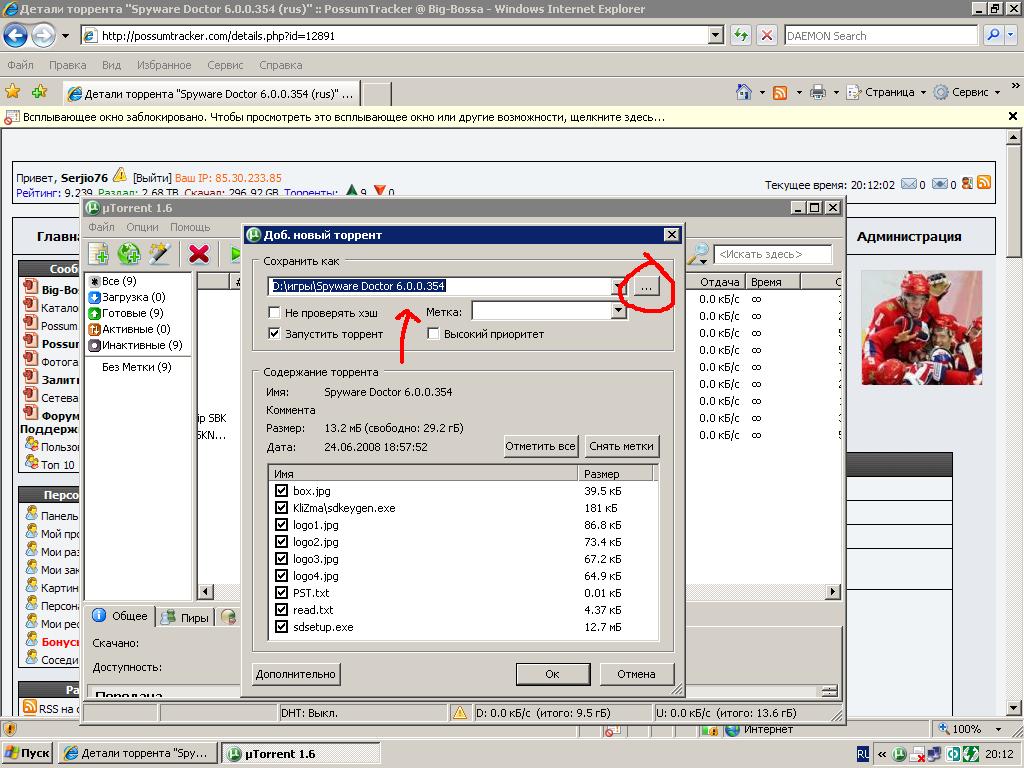
Task: Enable 'Высокий приоритет' checkbox
Action: click(x=433, y=334)
